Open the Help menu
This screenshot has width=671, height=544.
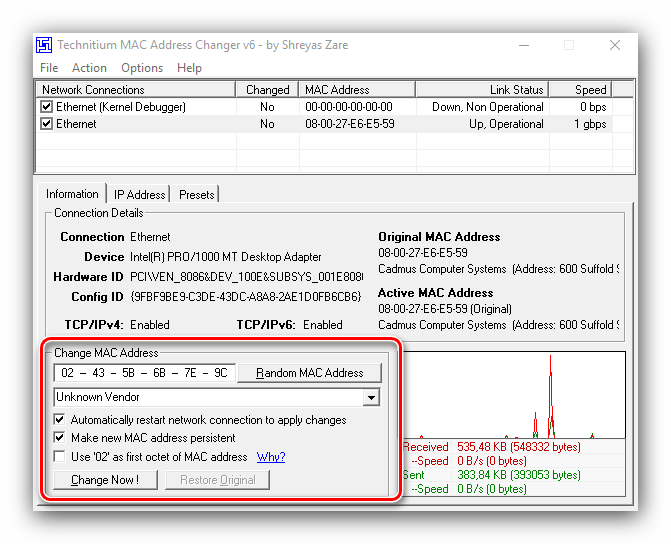click(x=189, y=68)
